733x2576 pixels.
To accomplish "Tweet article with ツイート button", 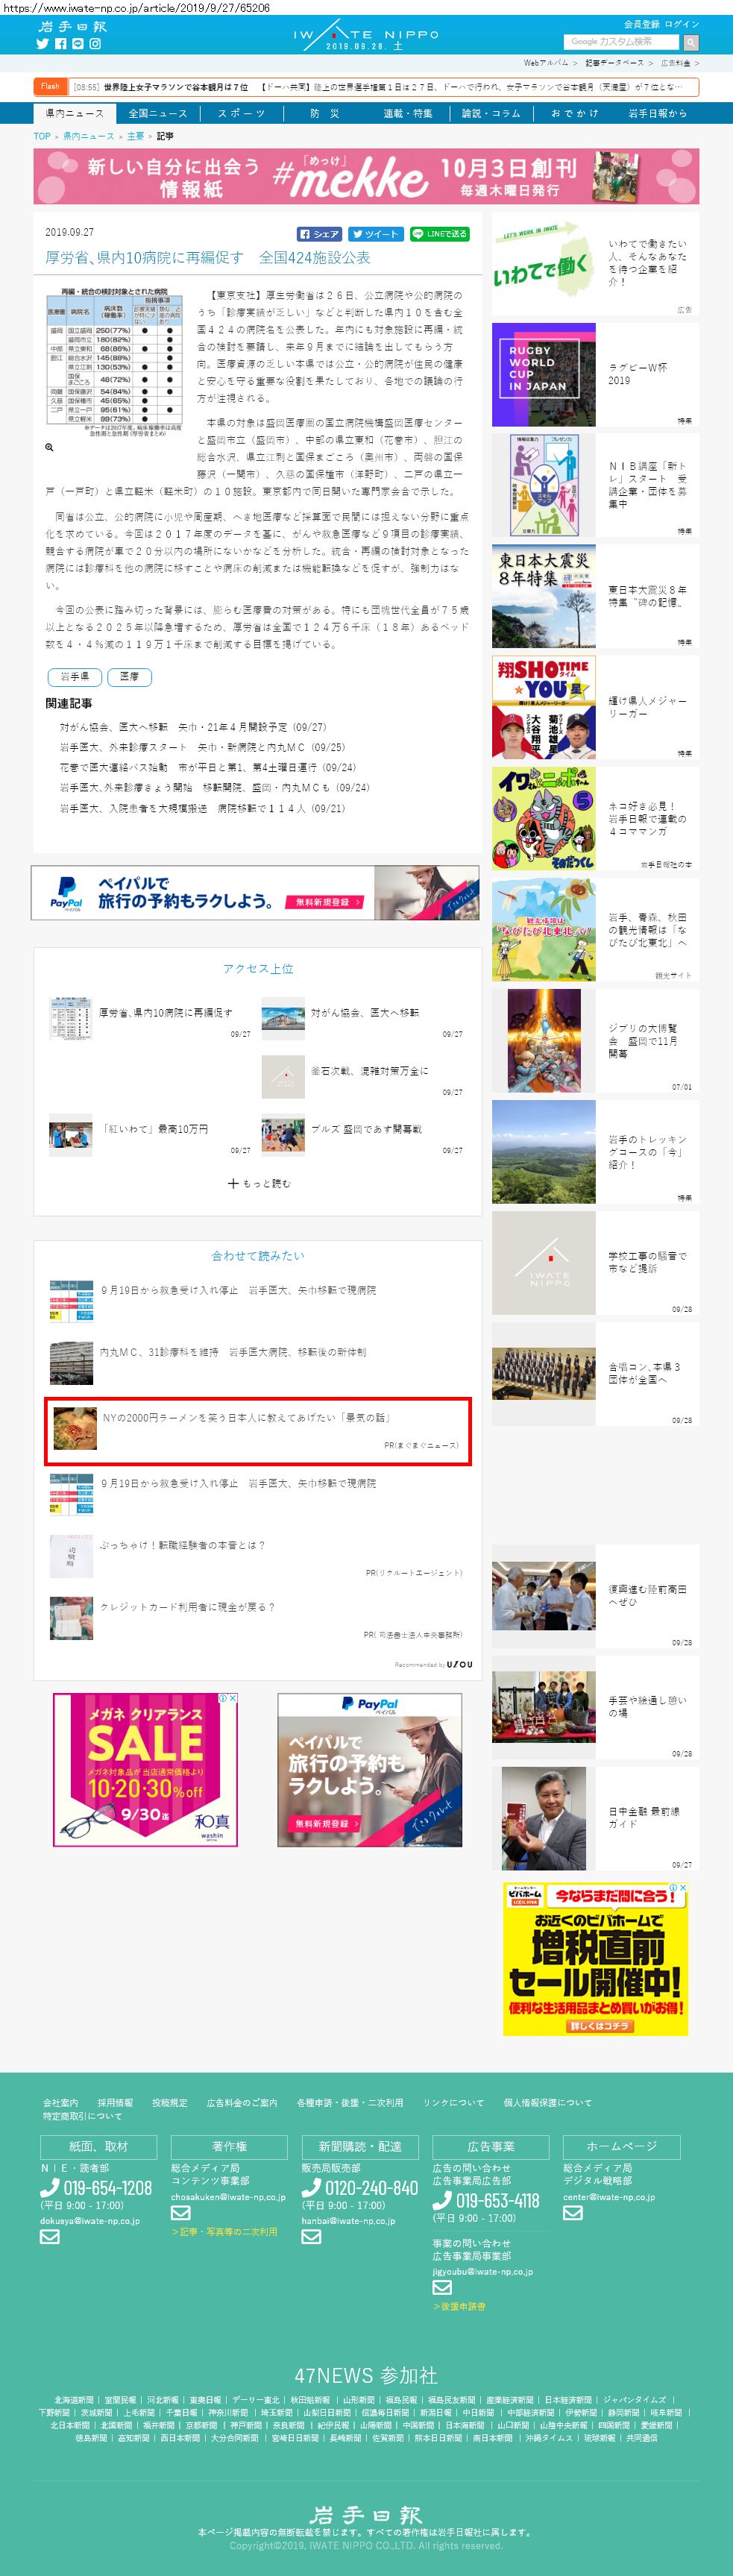I will point(376,234).
